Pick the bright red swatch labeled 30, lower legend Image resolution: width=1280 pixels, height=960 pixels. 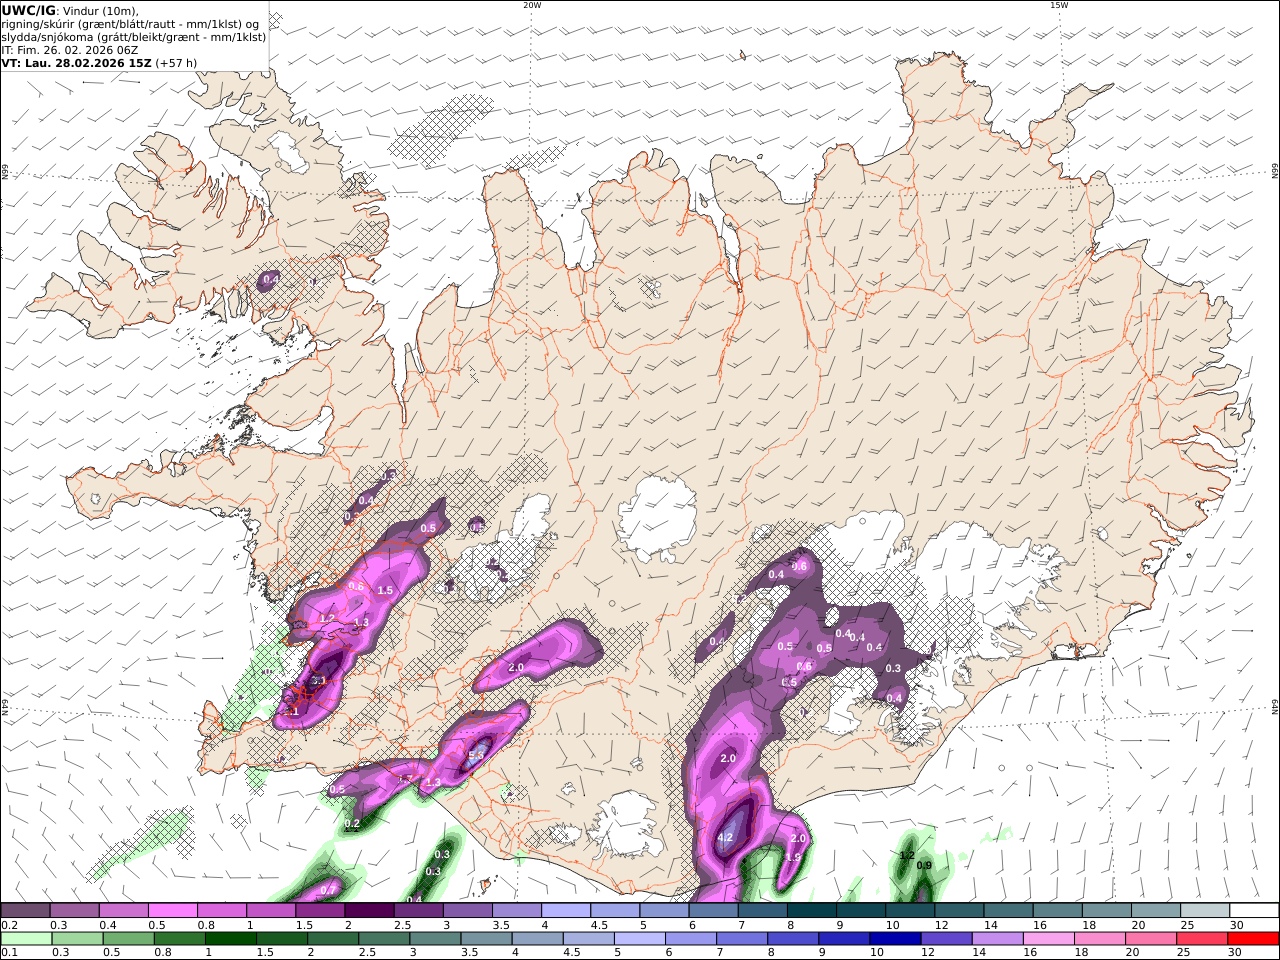pyautogui.click(x=1254, y=939)
